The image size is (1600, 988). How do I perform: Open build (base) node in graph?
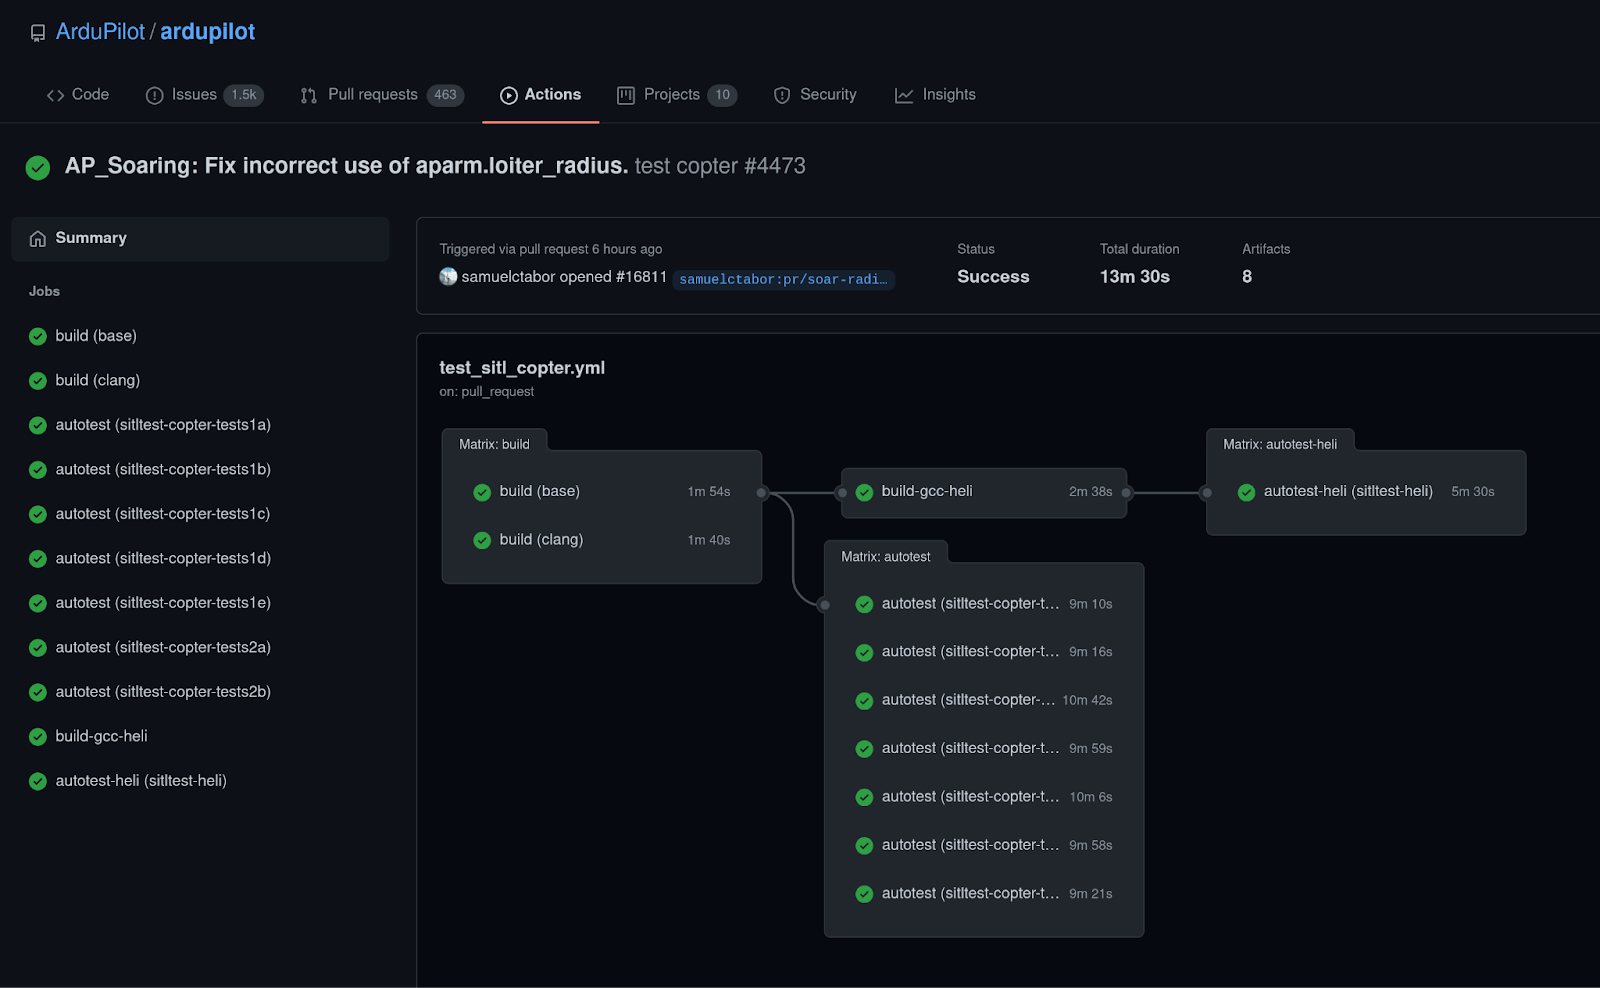tap(602, 492)
